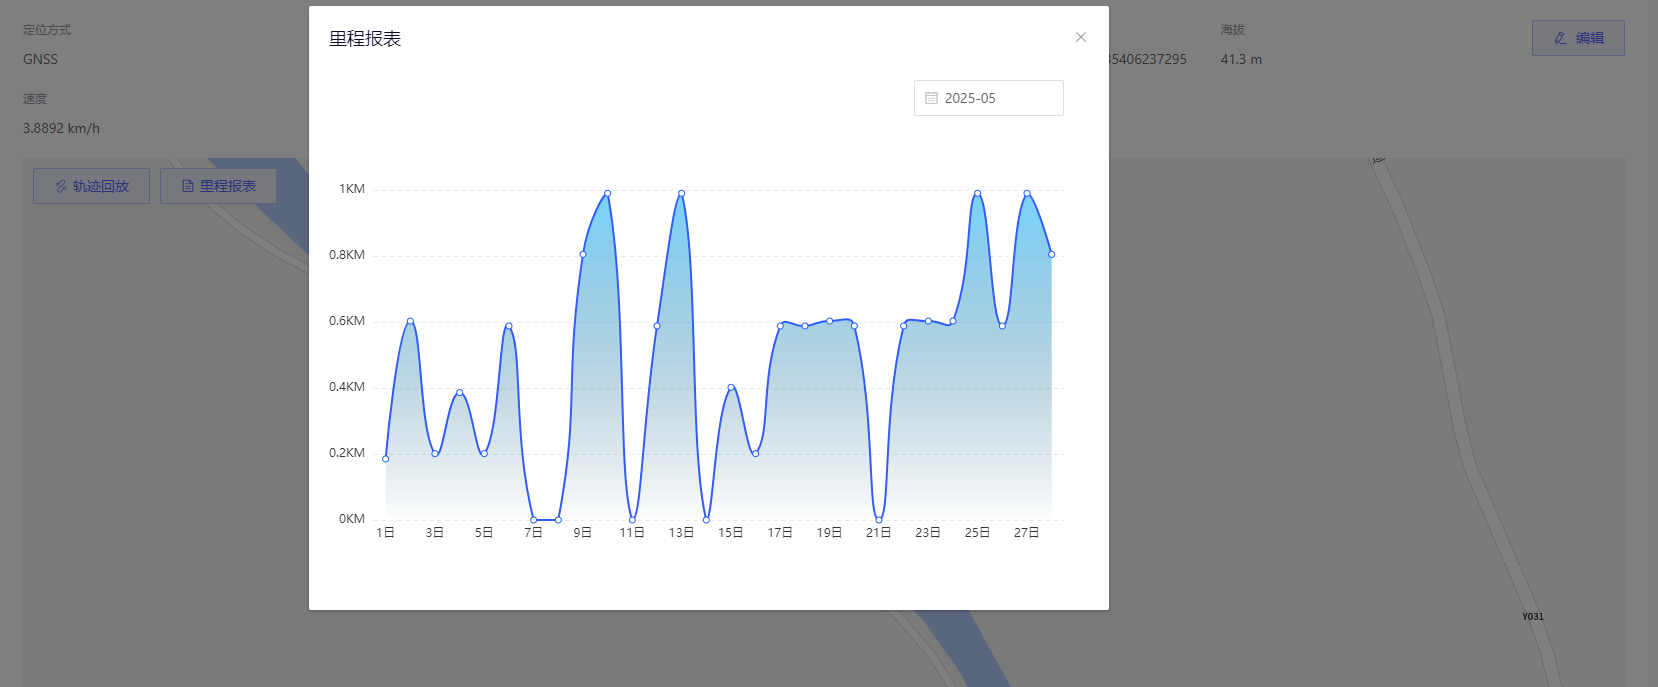Click the 7日 zero-value data point
1658x687 pixels.
click(x=533, y=520)
